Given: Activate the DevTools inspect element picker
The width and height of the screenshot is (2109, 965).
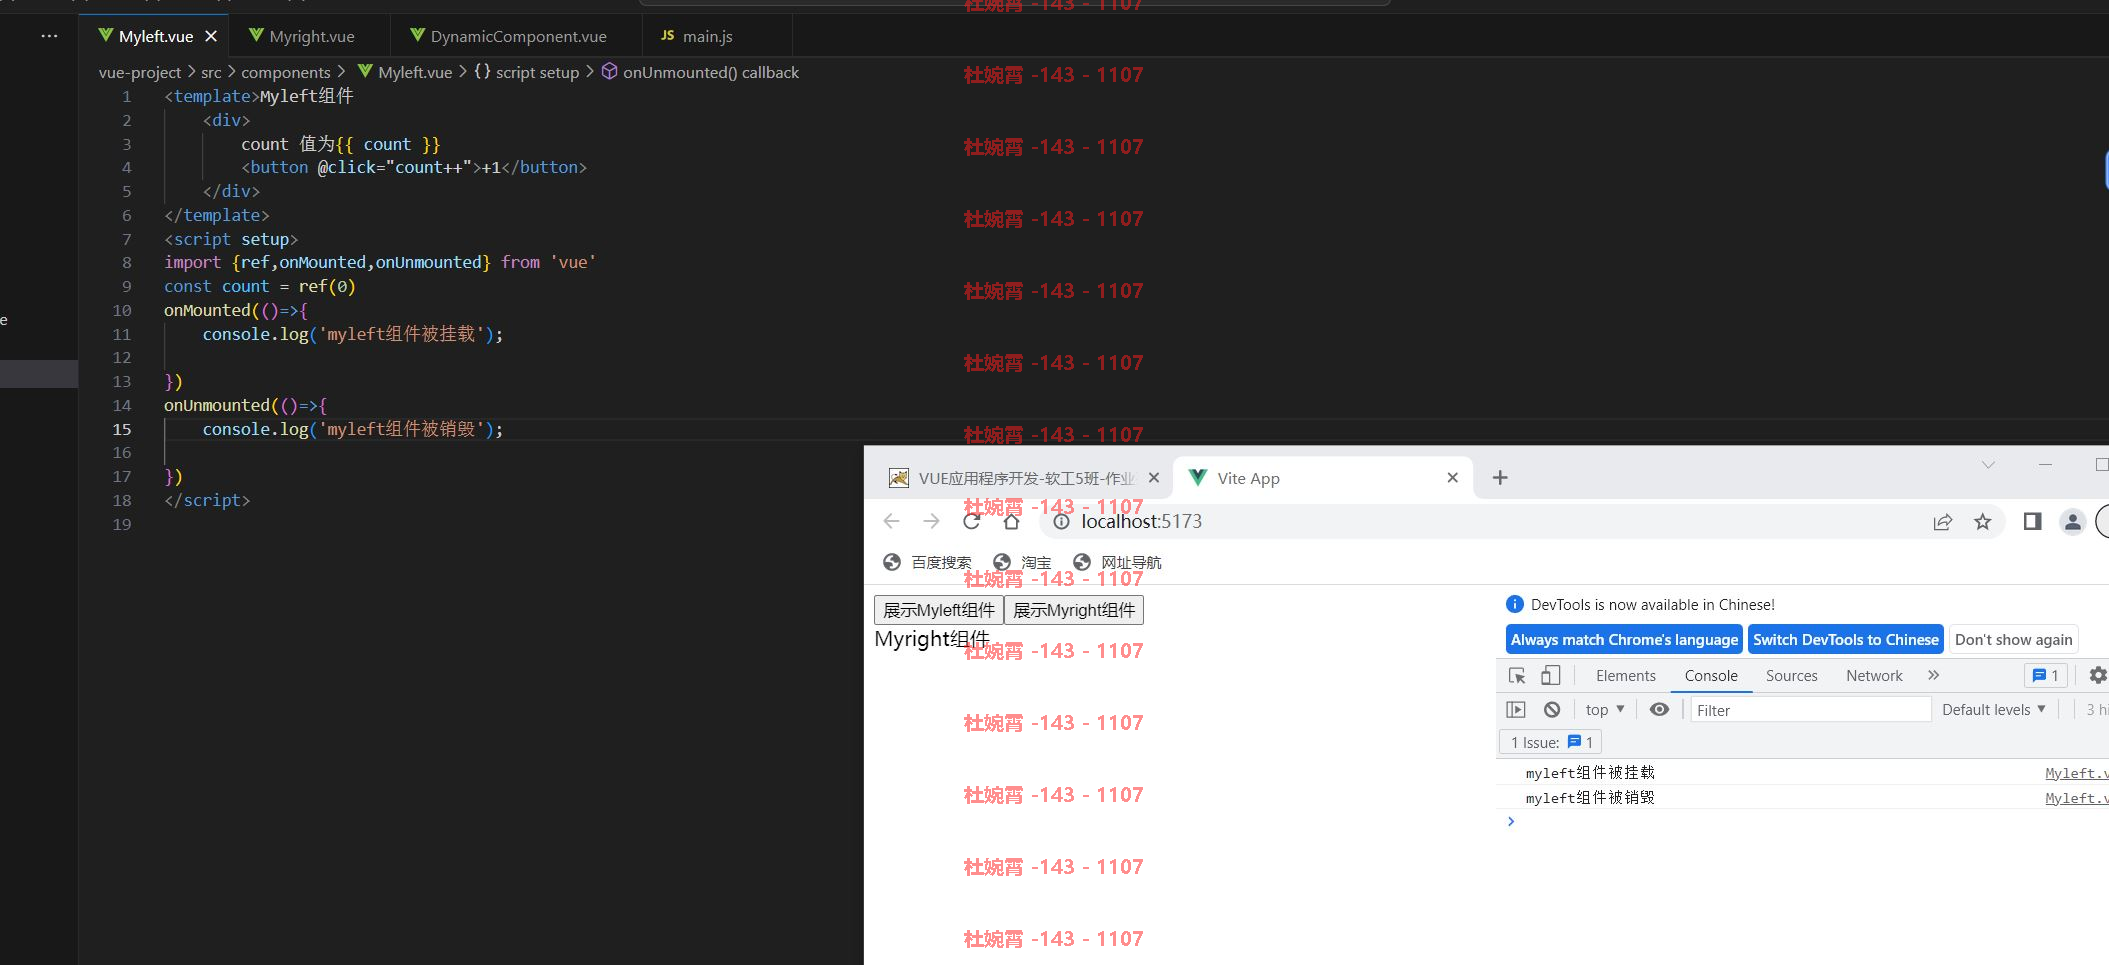Looking at the screenshot, I should (x=1517, y=676).
